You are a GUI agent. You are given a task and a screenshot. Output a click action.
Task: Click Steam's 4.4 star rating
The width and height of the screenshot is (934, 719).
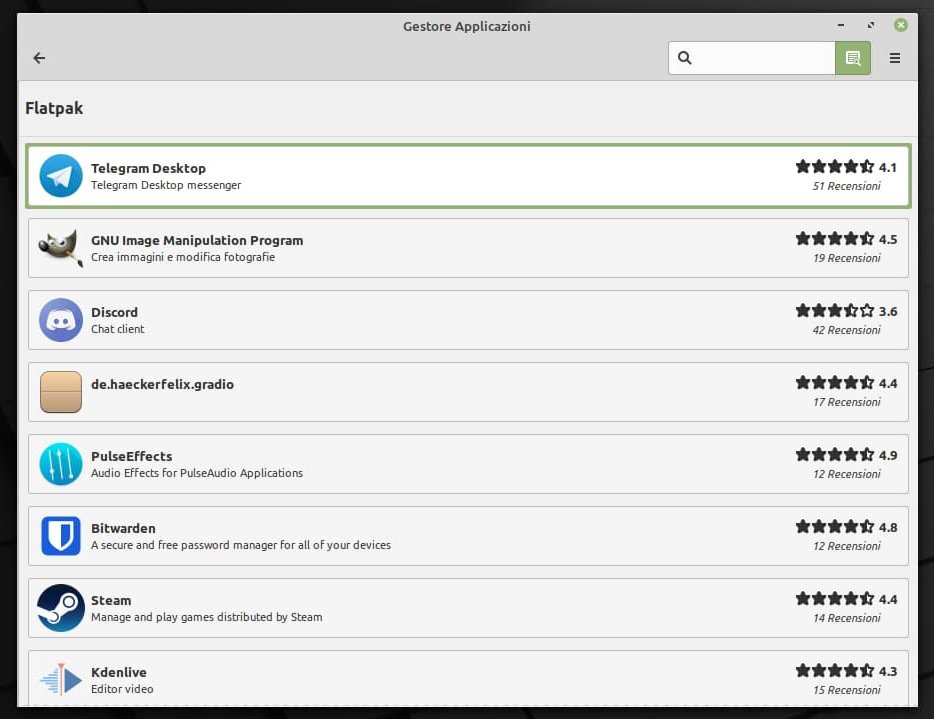846,599
